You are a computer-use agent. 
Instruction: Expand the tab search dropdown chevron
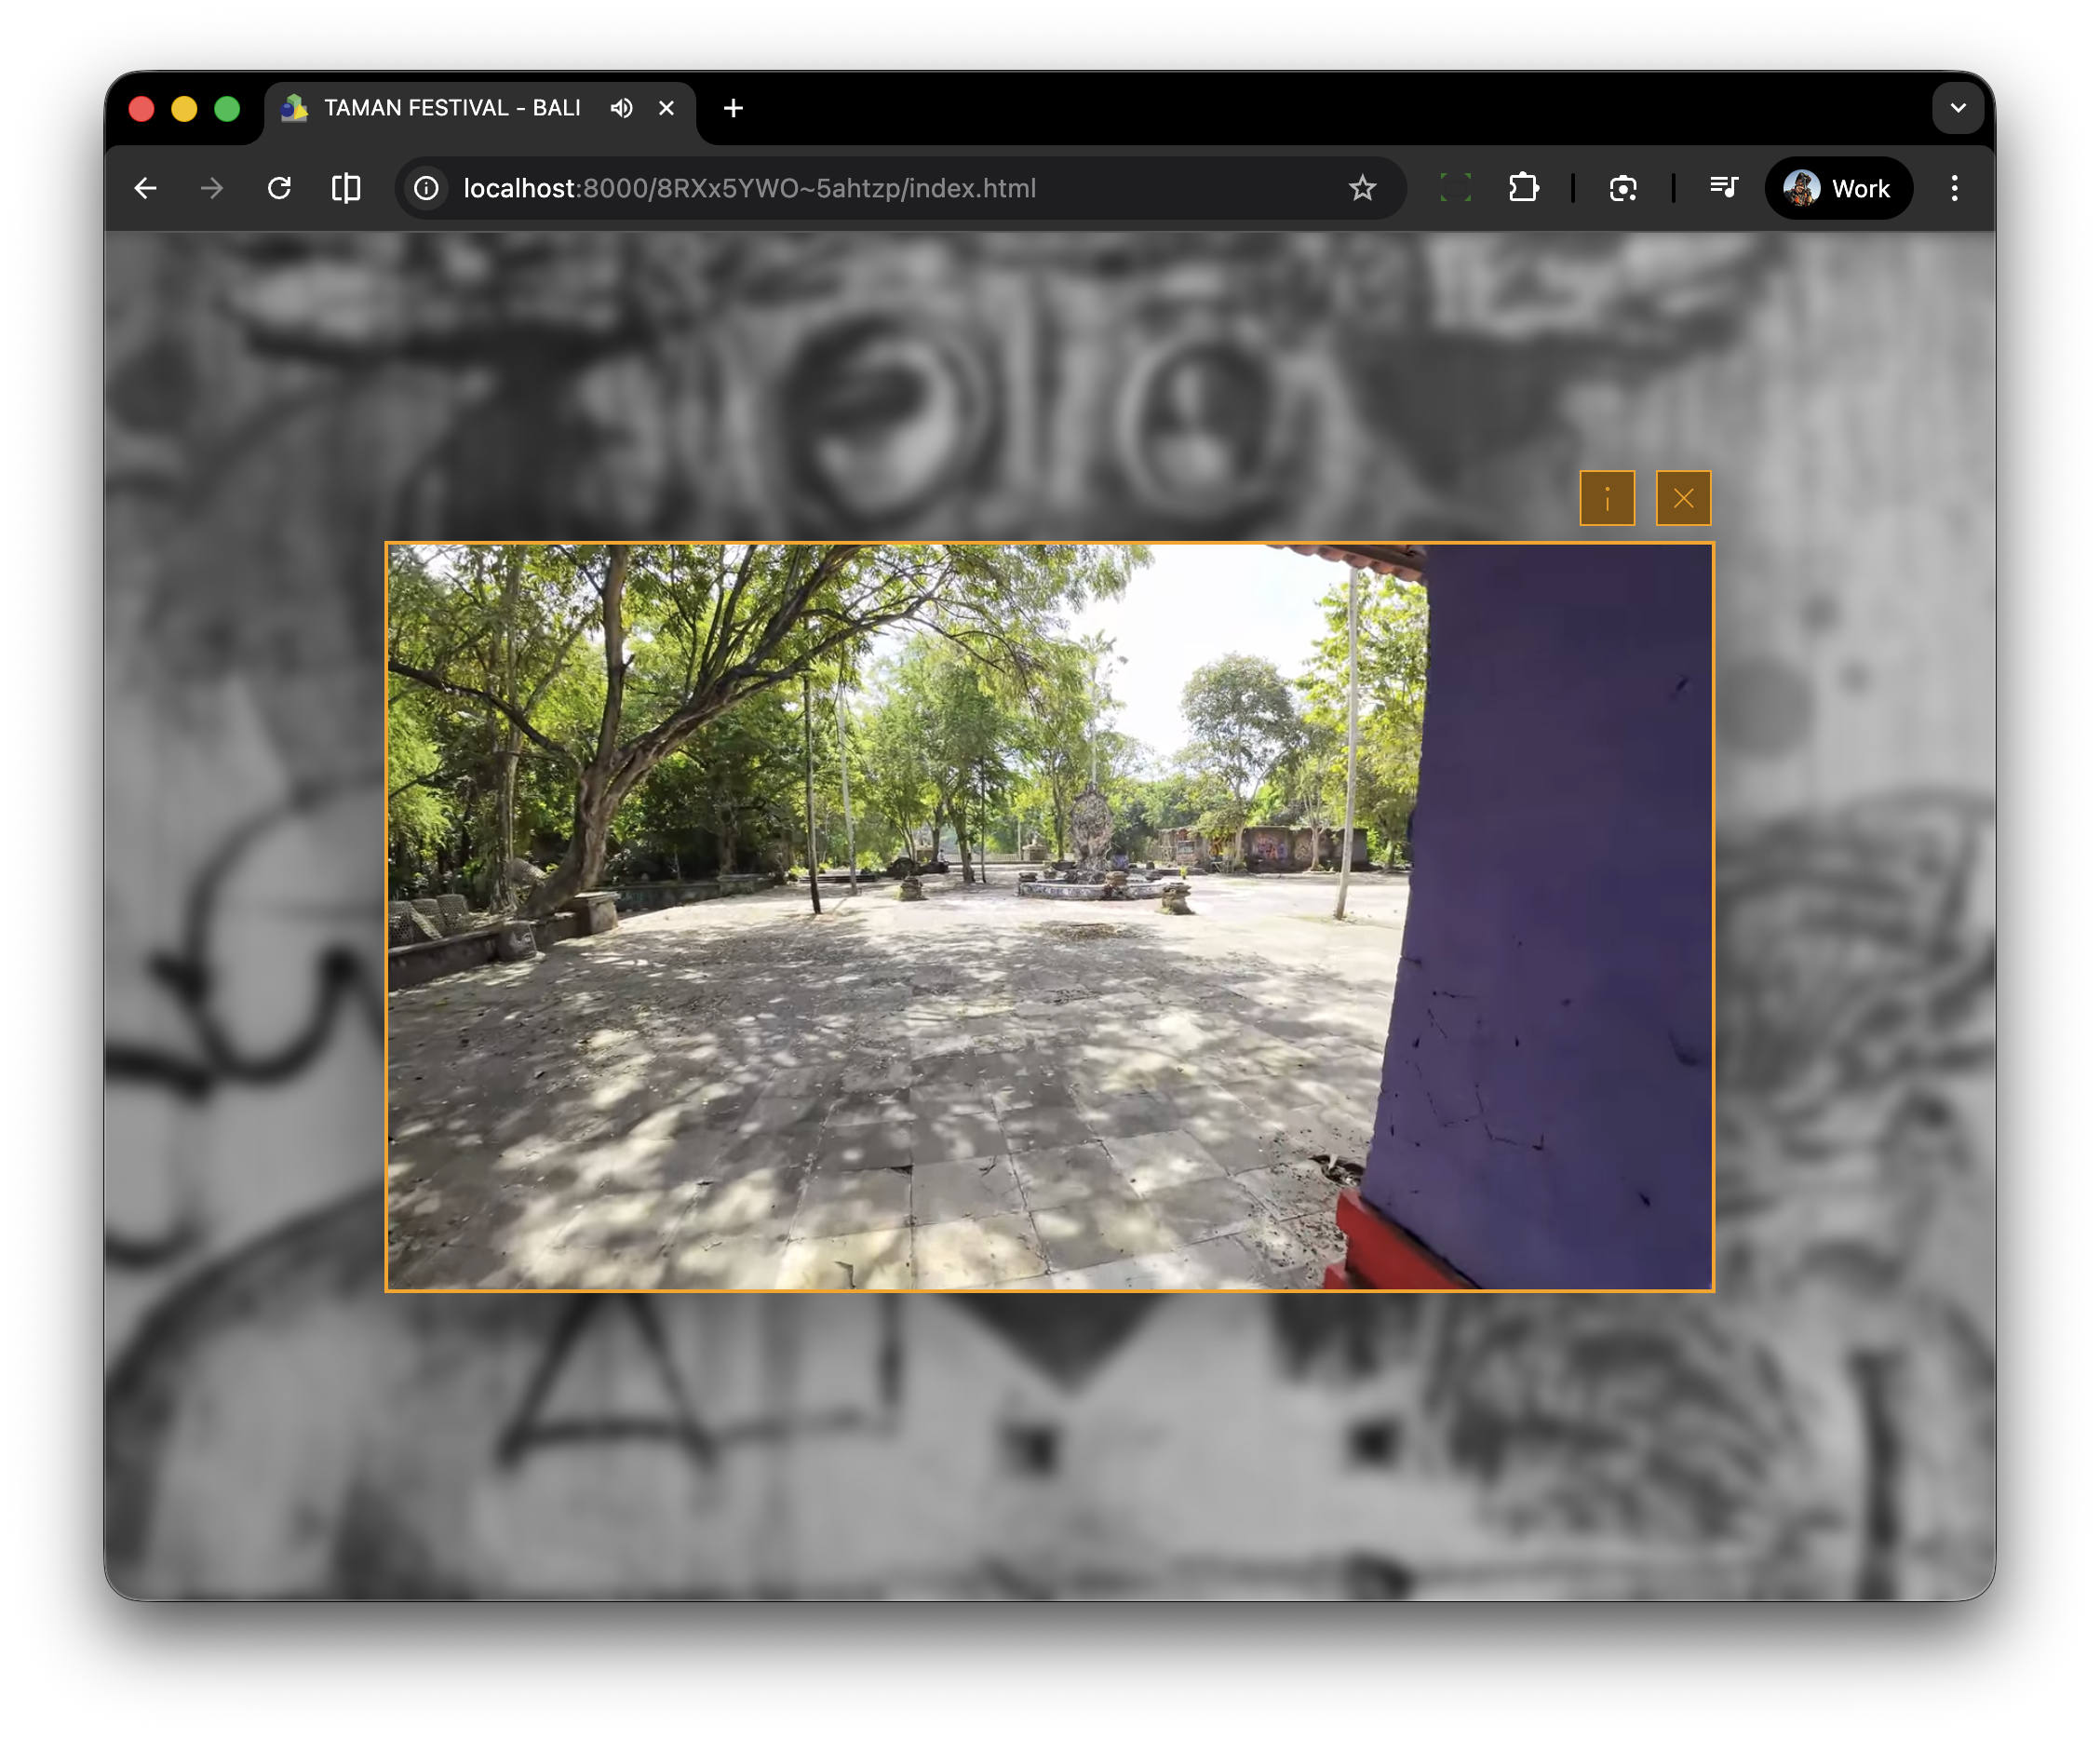point(1957,108)
